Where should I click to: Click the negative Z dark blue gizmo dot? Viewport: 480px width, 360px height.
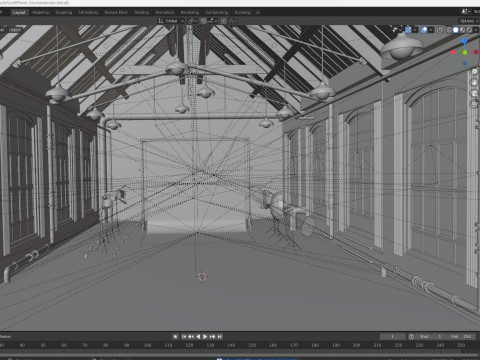click(x=465, y=63)
